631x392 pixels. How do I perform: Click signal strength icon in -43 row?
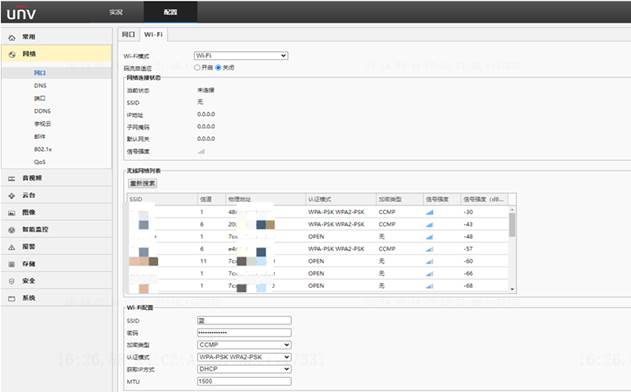pyautogui.click(x=429, y=225)
